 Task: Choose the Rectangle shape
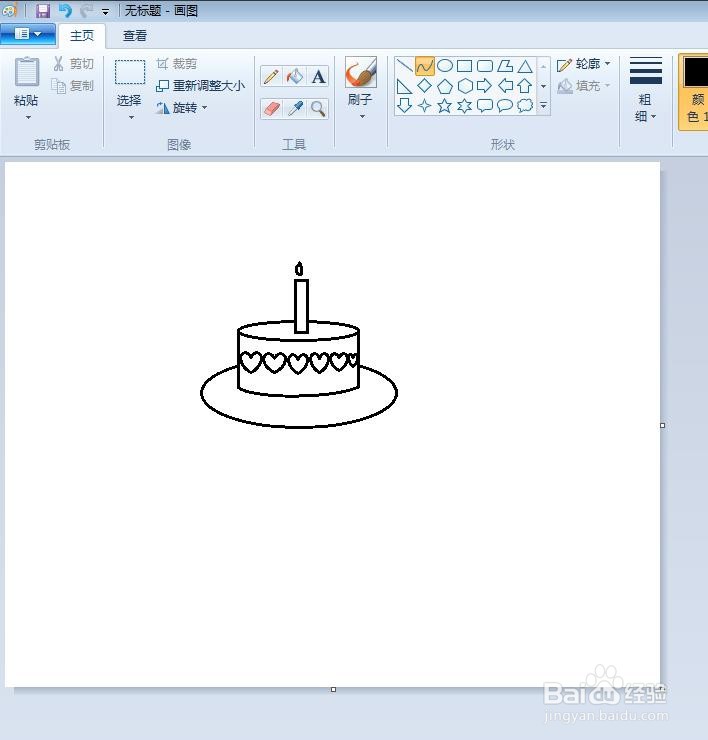[x=464, y=66]
